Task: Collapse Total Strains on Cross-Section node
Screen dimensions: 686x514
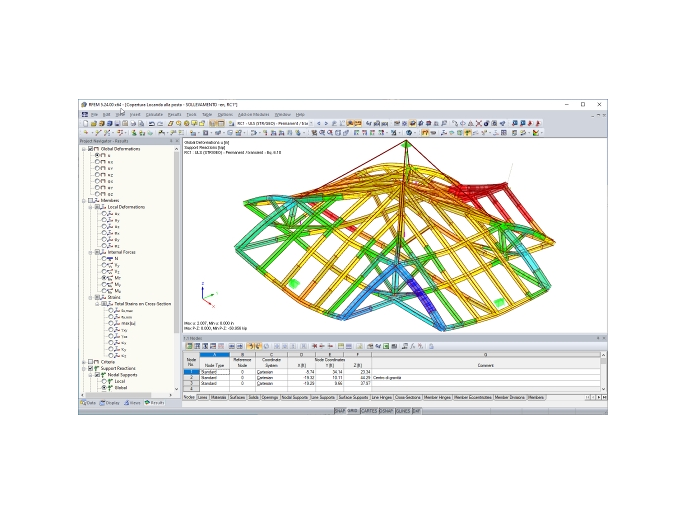Action: click(97, 304)
